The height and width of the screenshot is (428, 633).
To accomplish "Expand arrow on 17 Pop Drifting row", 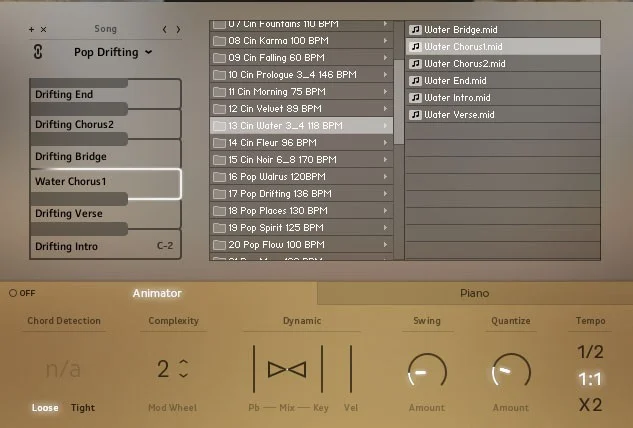I will coord(386,193).
